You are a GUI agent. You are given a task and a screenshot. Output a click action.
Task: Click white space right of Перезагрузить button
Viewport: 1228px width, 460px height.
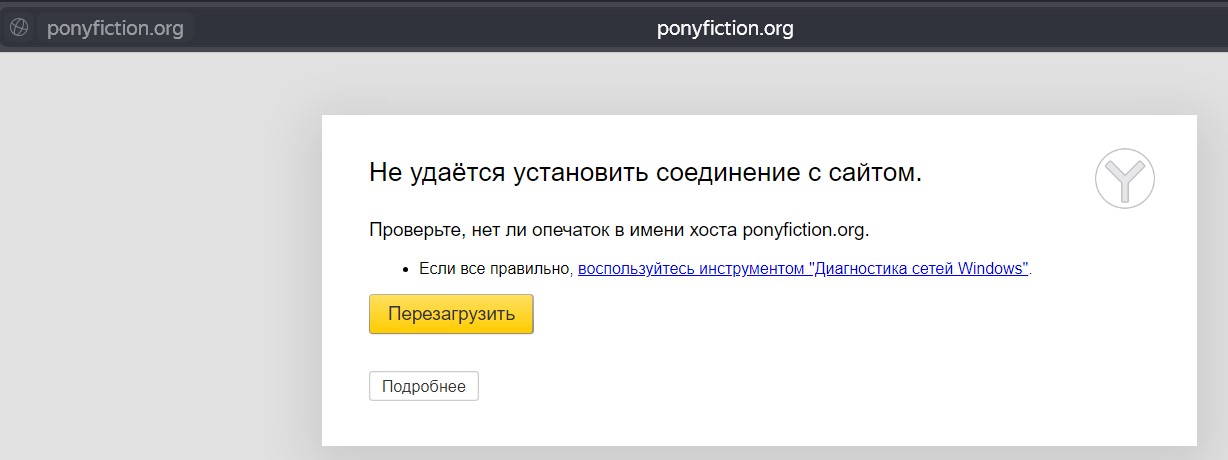[800, 314]
